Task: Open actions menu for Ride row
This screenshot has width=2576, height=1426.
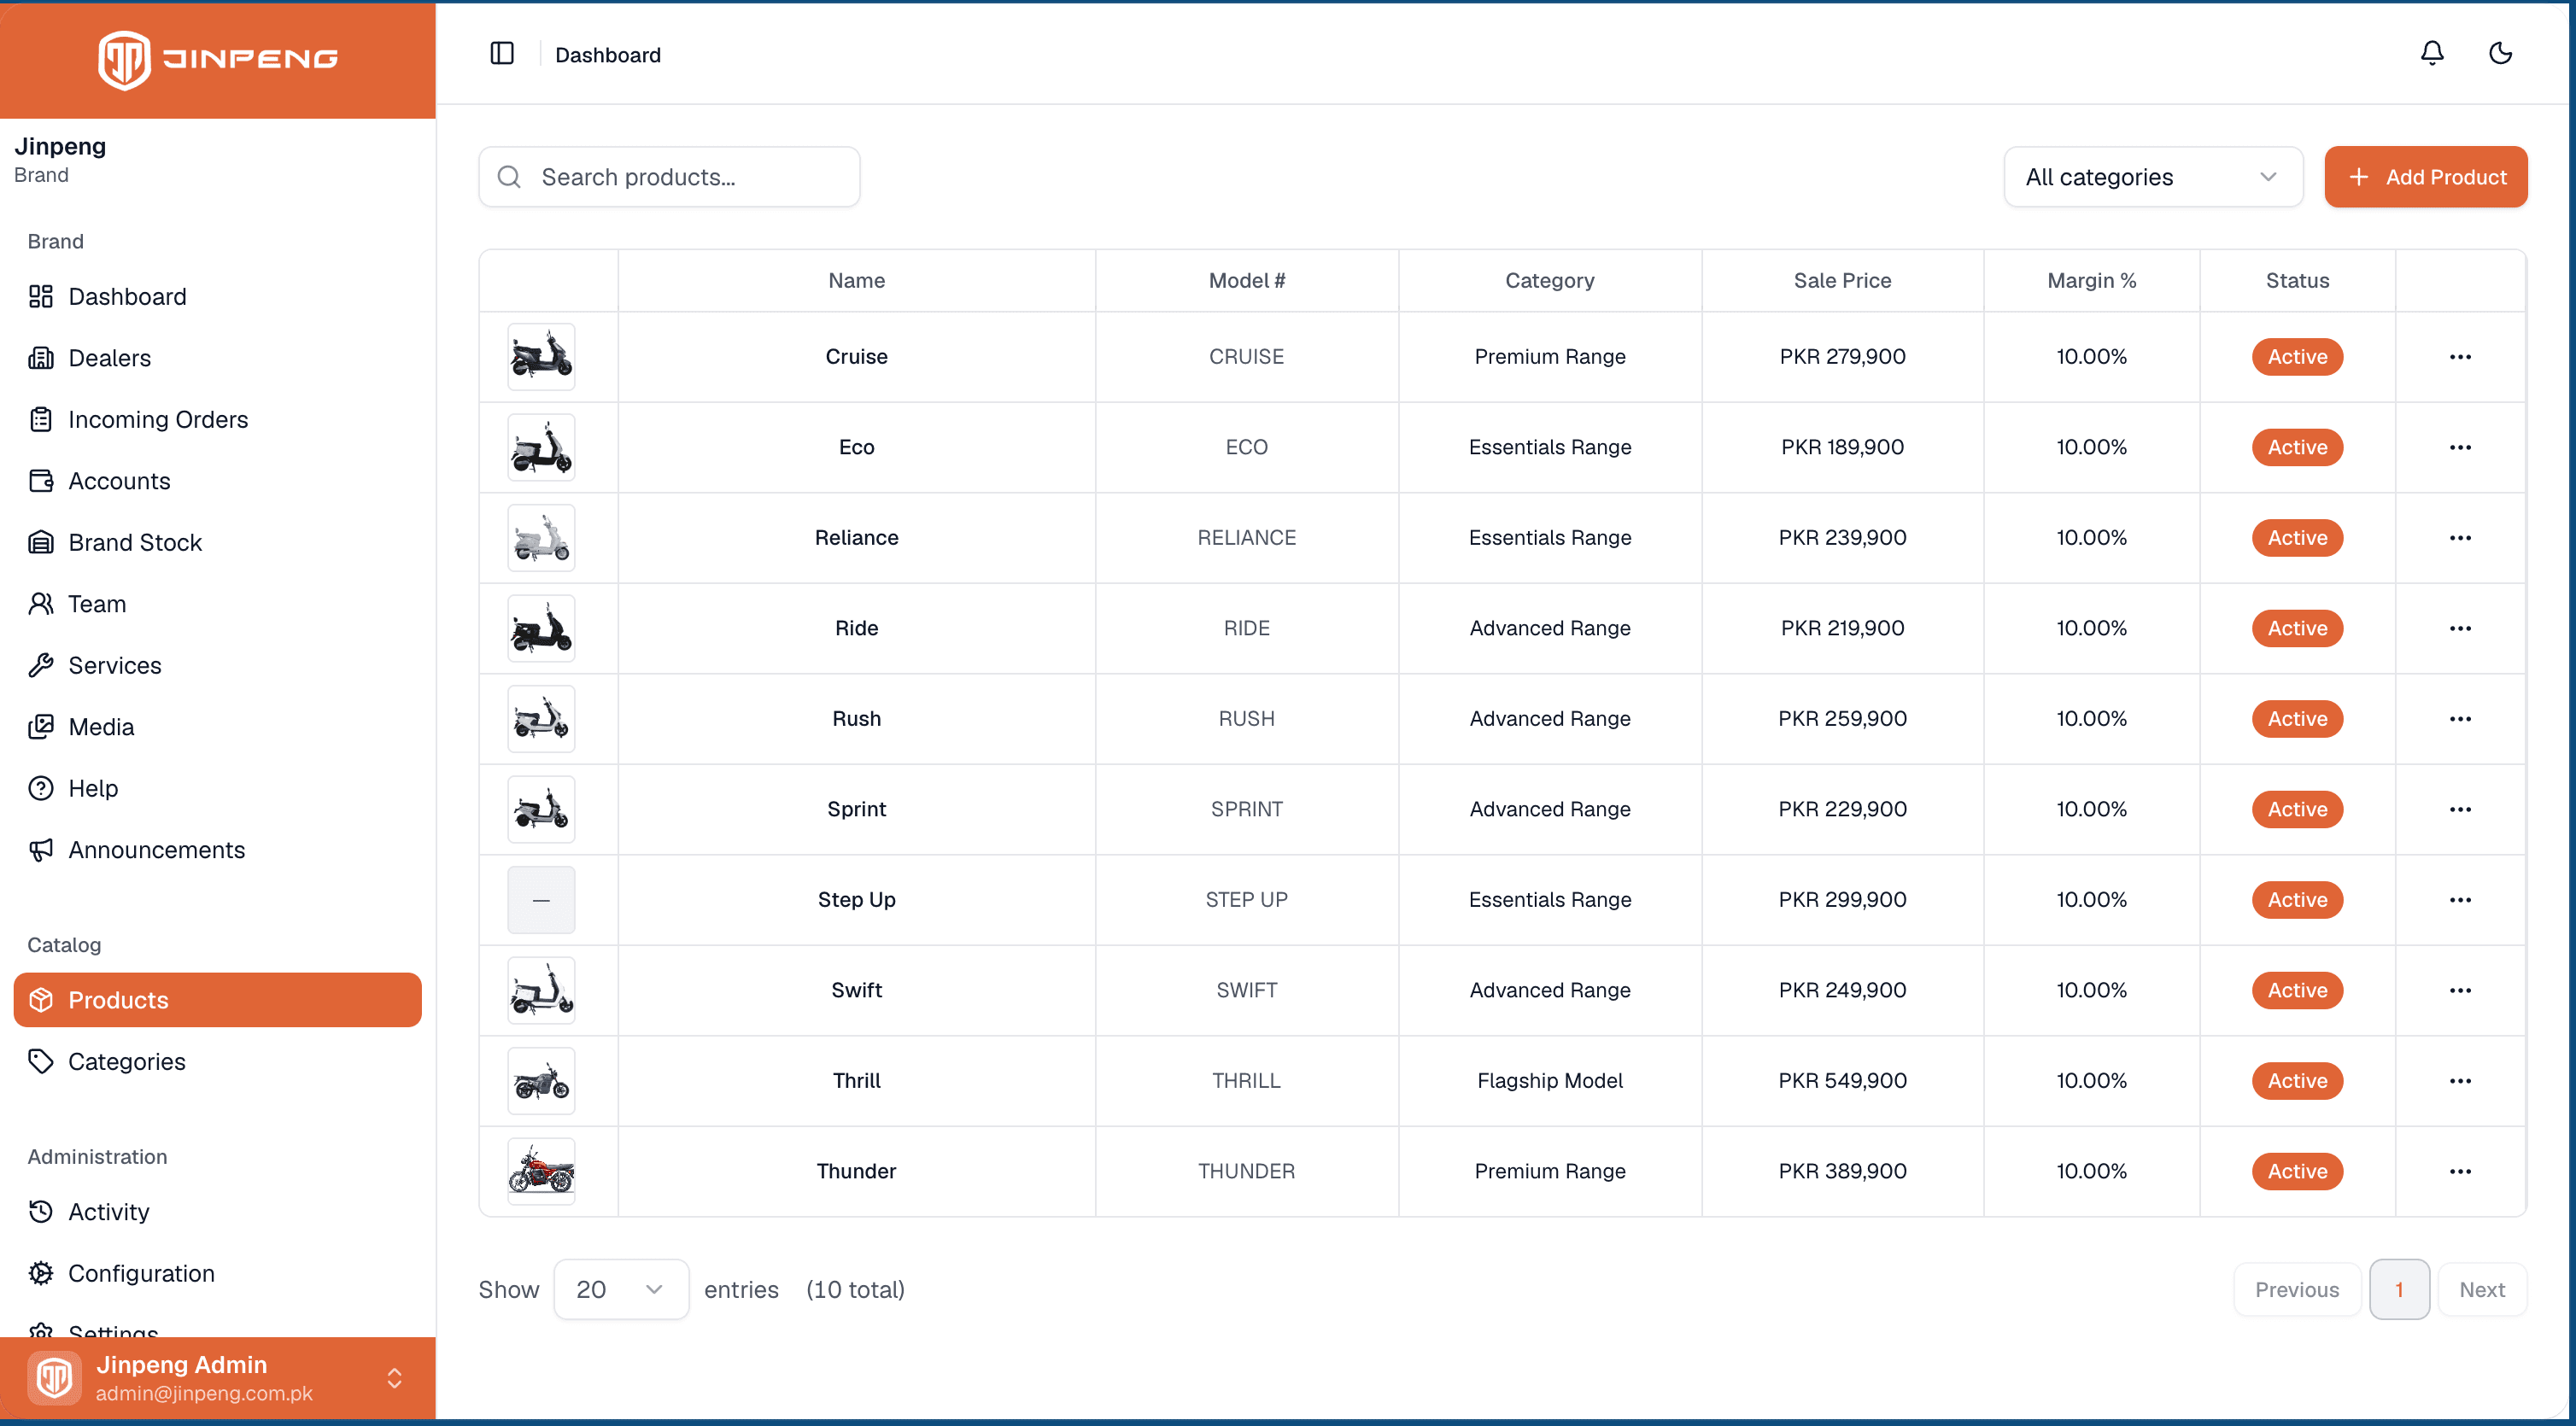Action: click(2460, 629)
